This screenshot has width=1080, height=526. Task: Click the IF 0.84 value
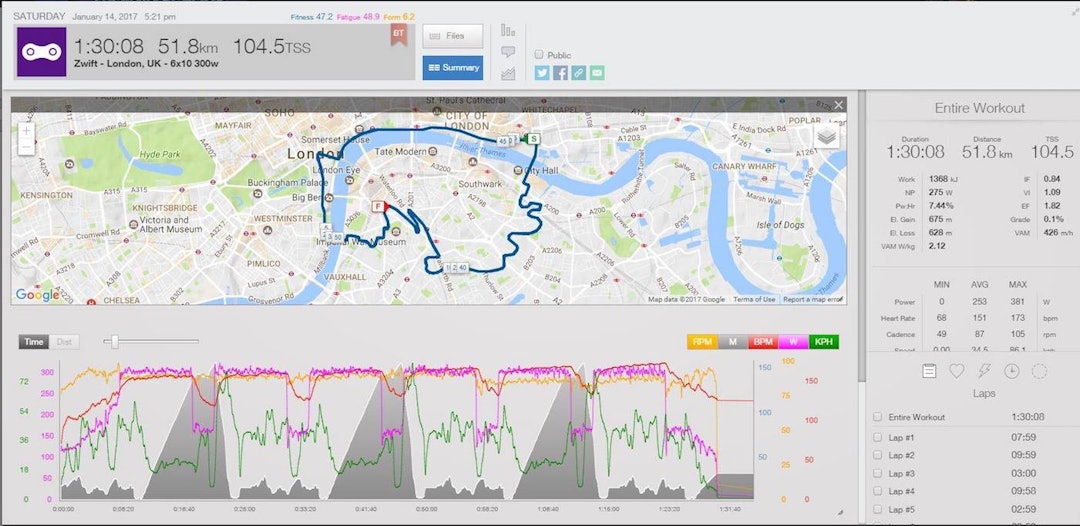pyautogui.click(x=1051, y=178)
